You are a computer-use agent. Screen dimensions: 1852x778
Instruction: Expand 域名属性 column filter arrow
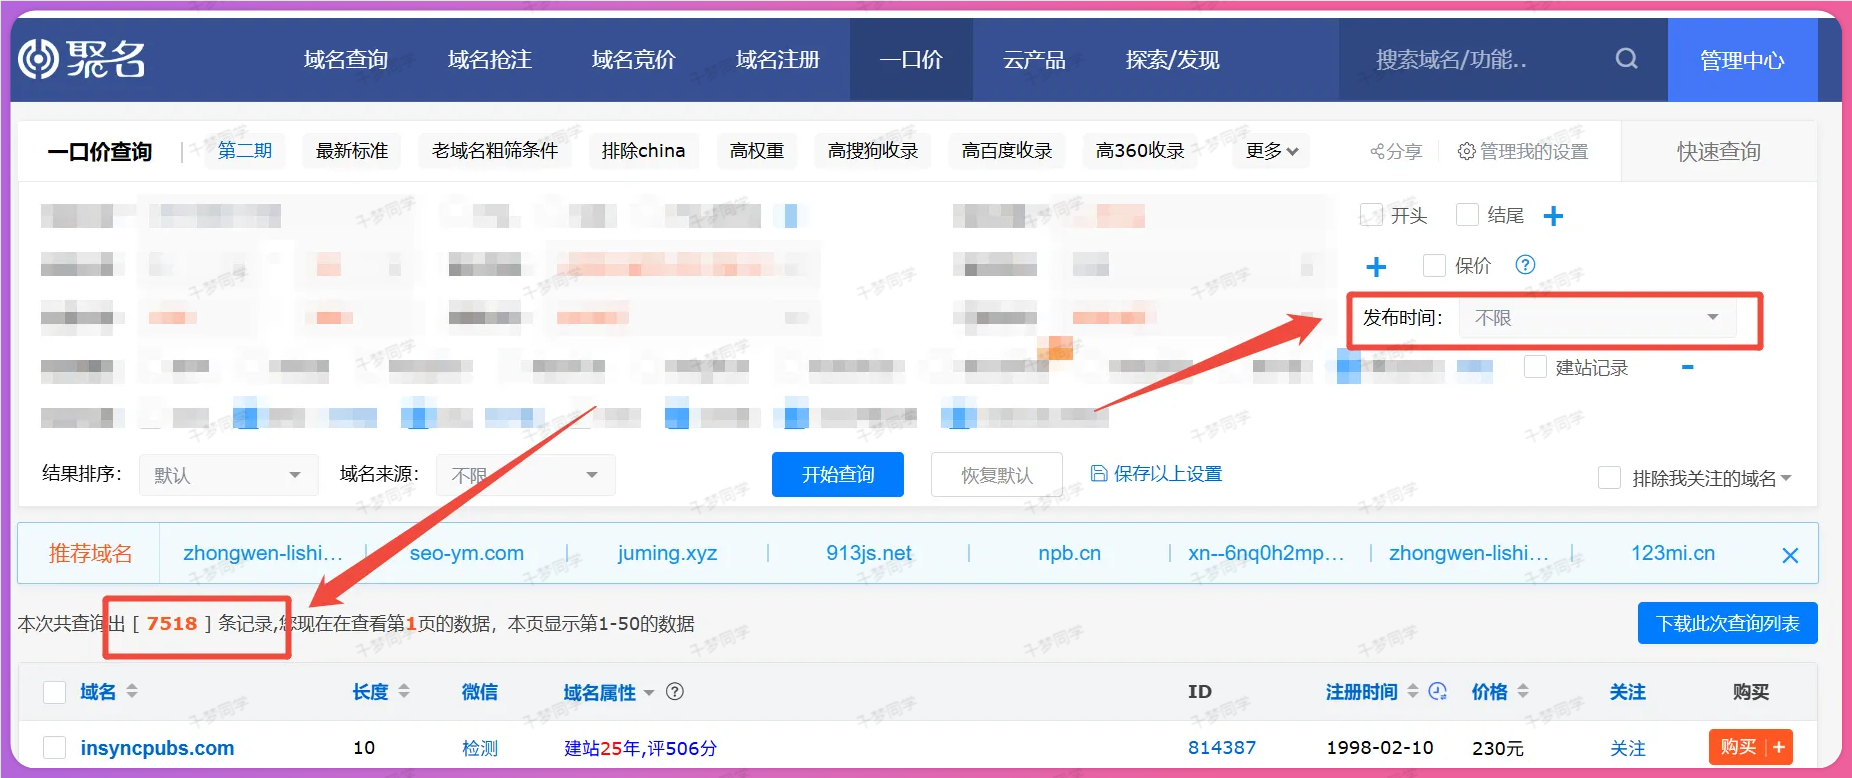649,693
